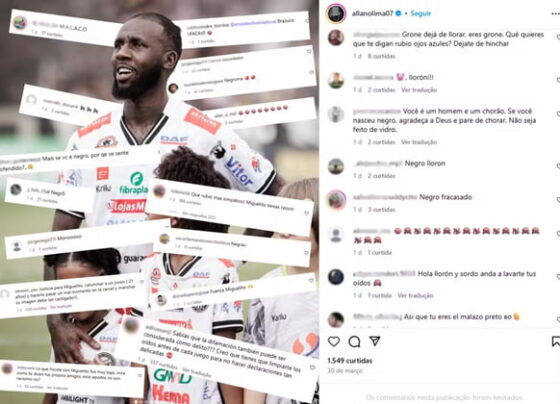Open the three-dots more options menu
560x404 pixels.
[x=556, y=14]
